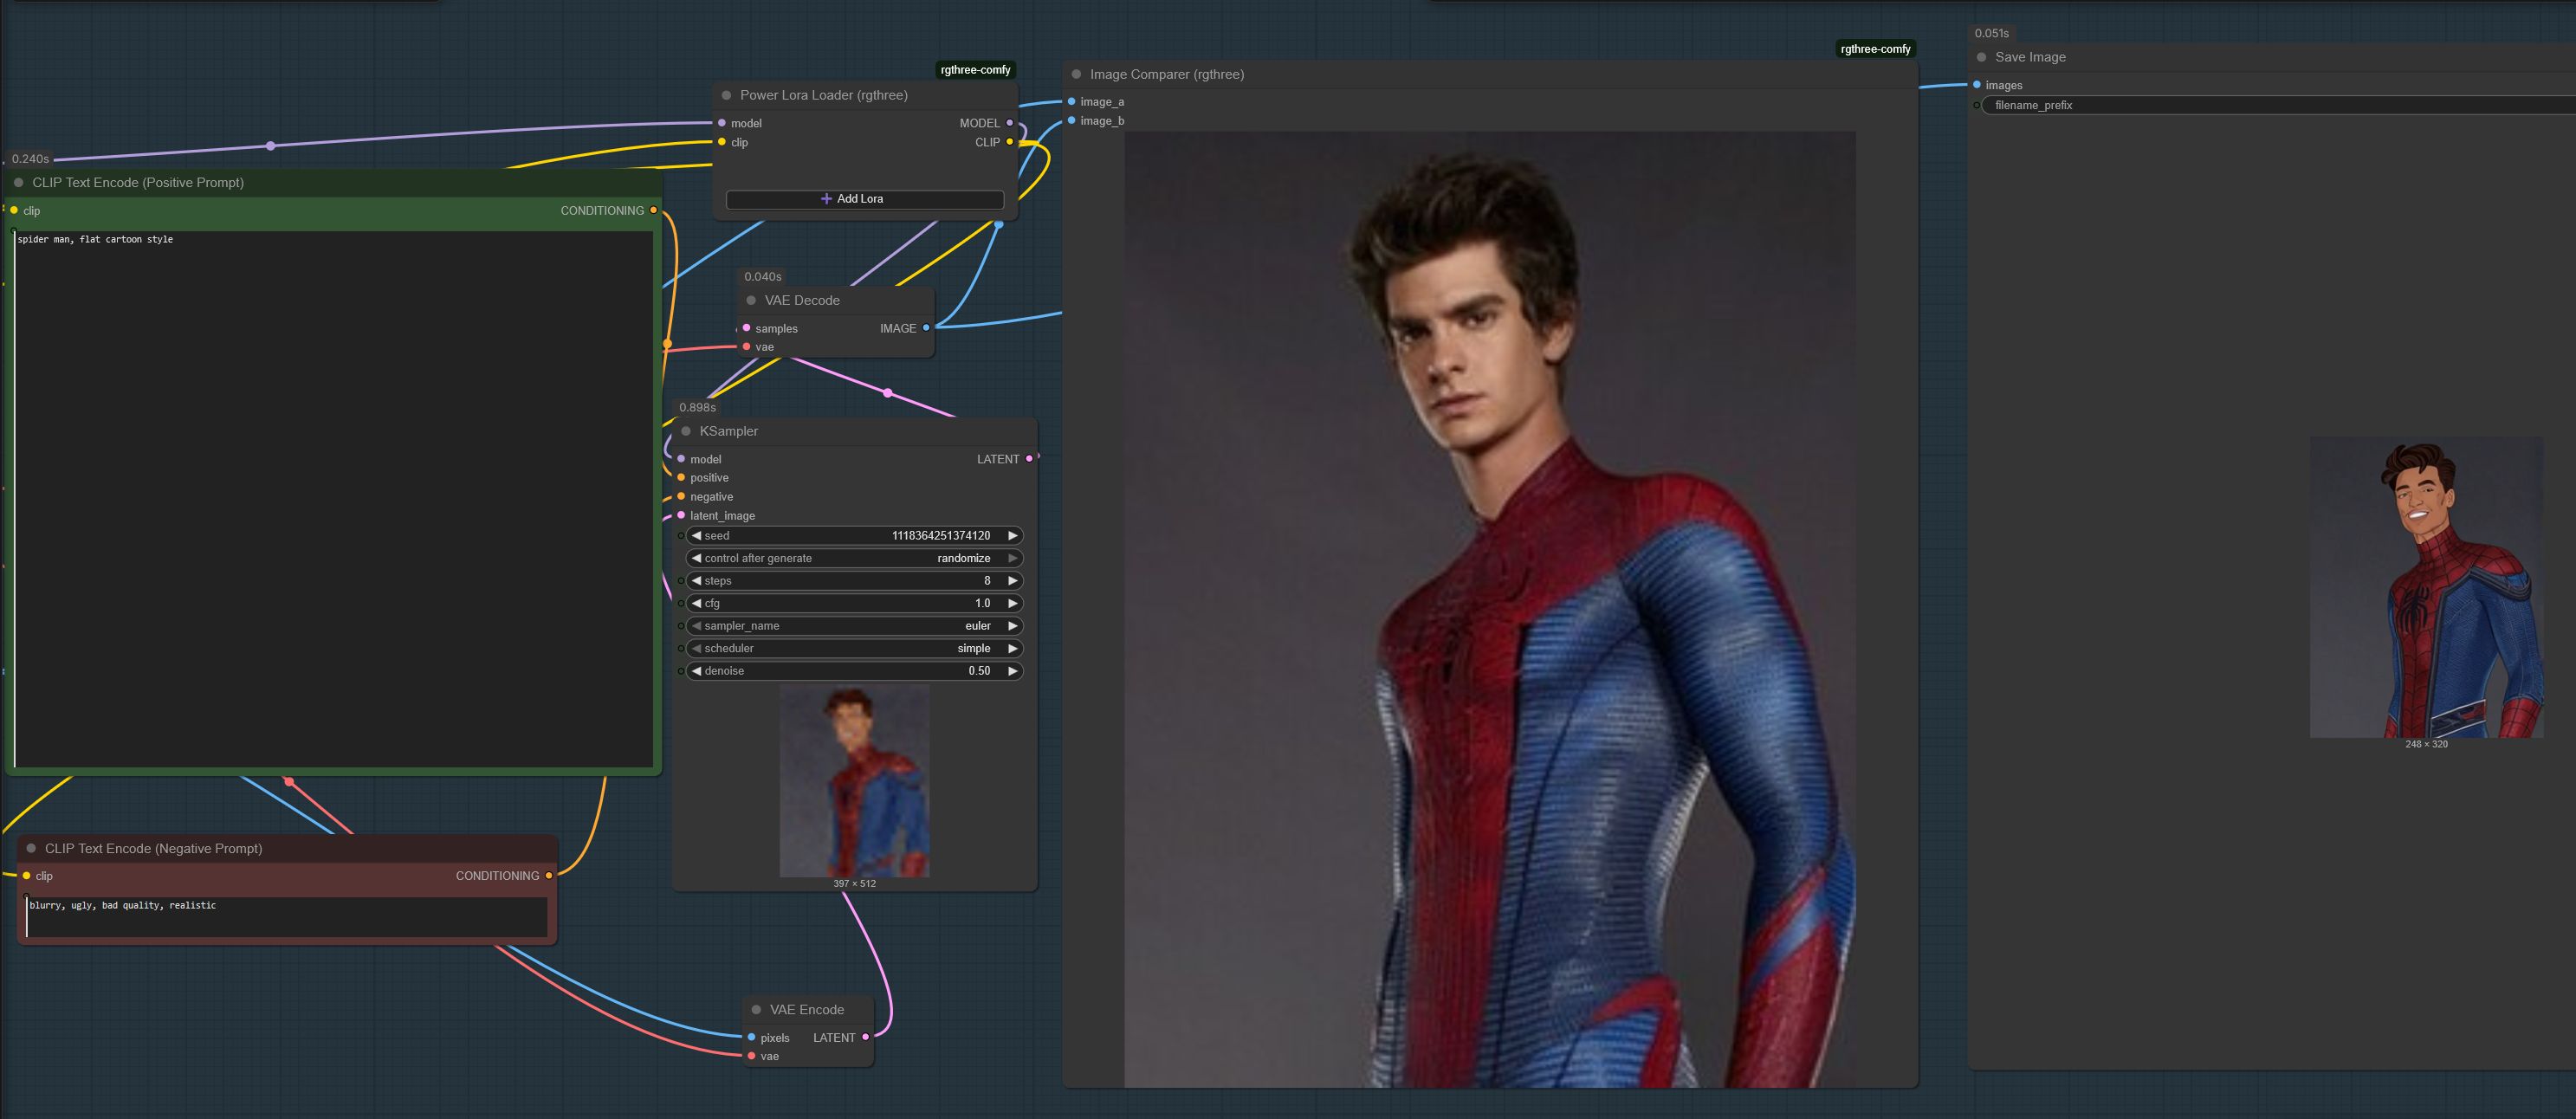The height and width of the screenshot is (1119, 2576).
Task: Click the model input port on Power Lora Loader
Action: [722, 123]
